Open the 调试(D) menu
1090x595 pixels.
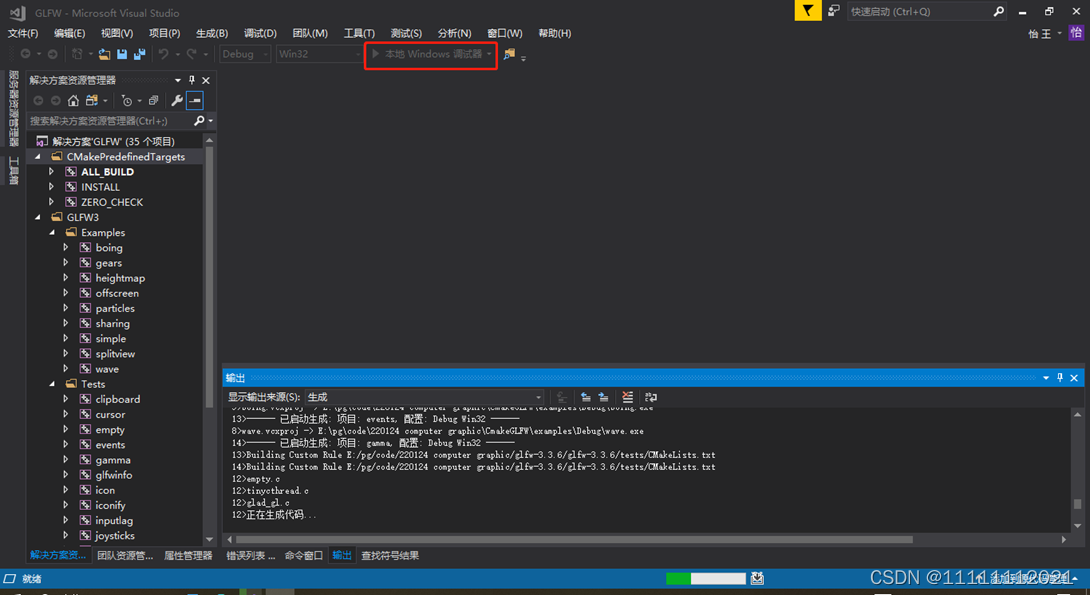click(x=260, y=33)
